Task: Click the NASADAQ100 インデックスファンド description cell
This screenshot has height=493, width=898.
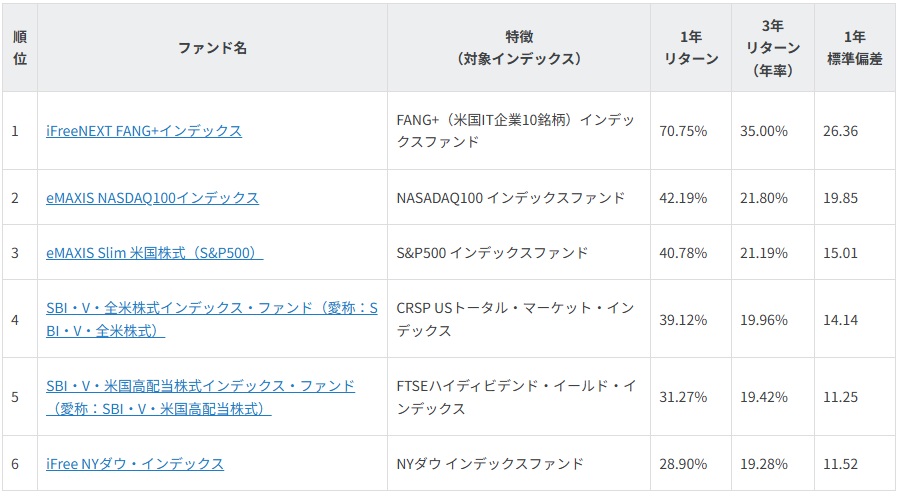Action: tap(510, 198)
